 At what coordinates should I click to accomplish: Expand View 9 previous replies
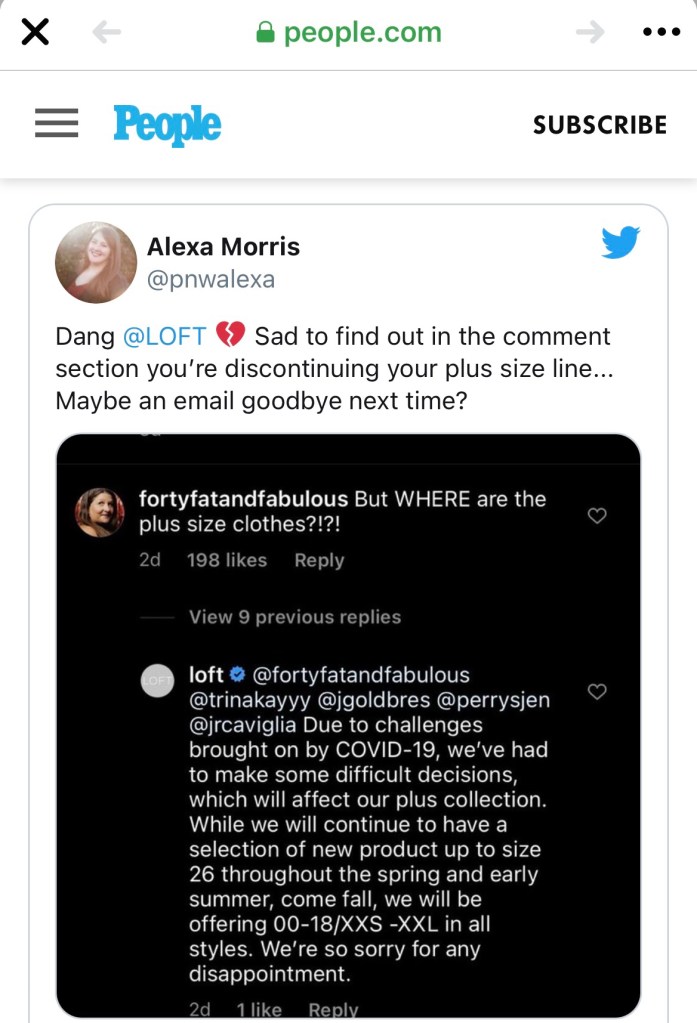pyautogui.click(x=294, y=617)
